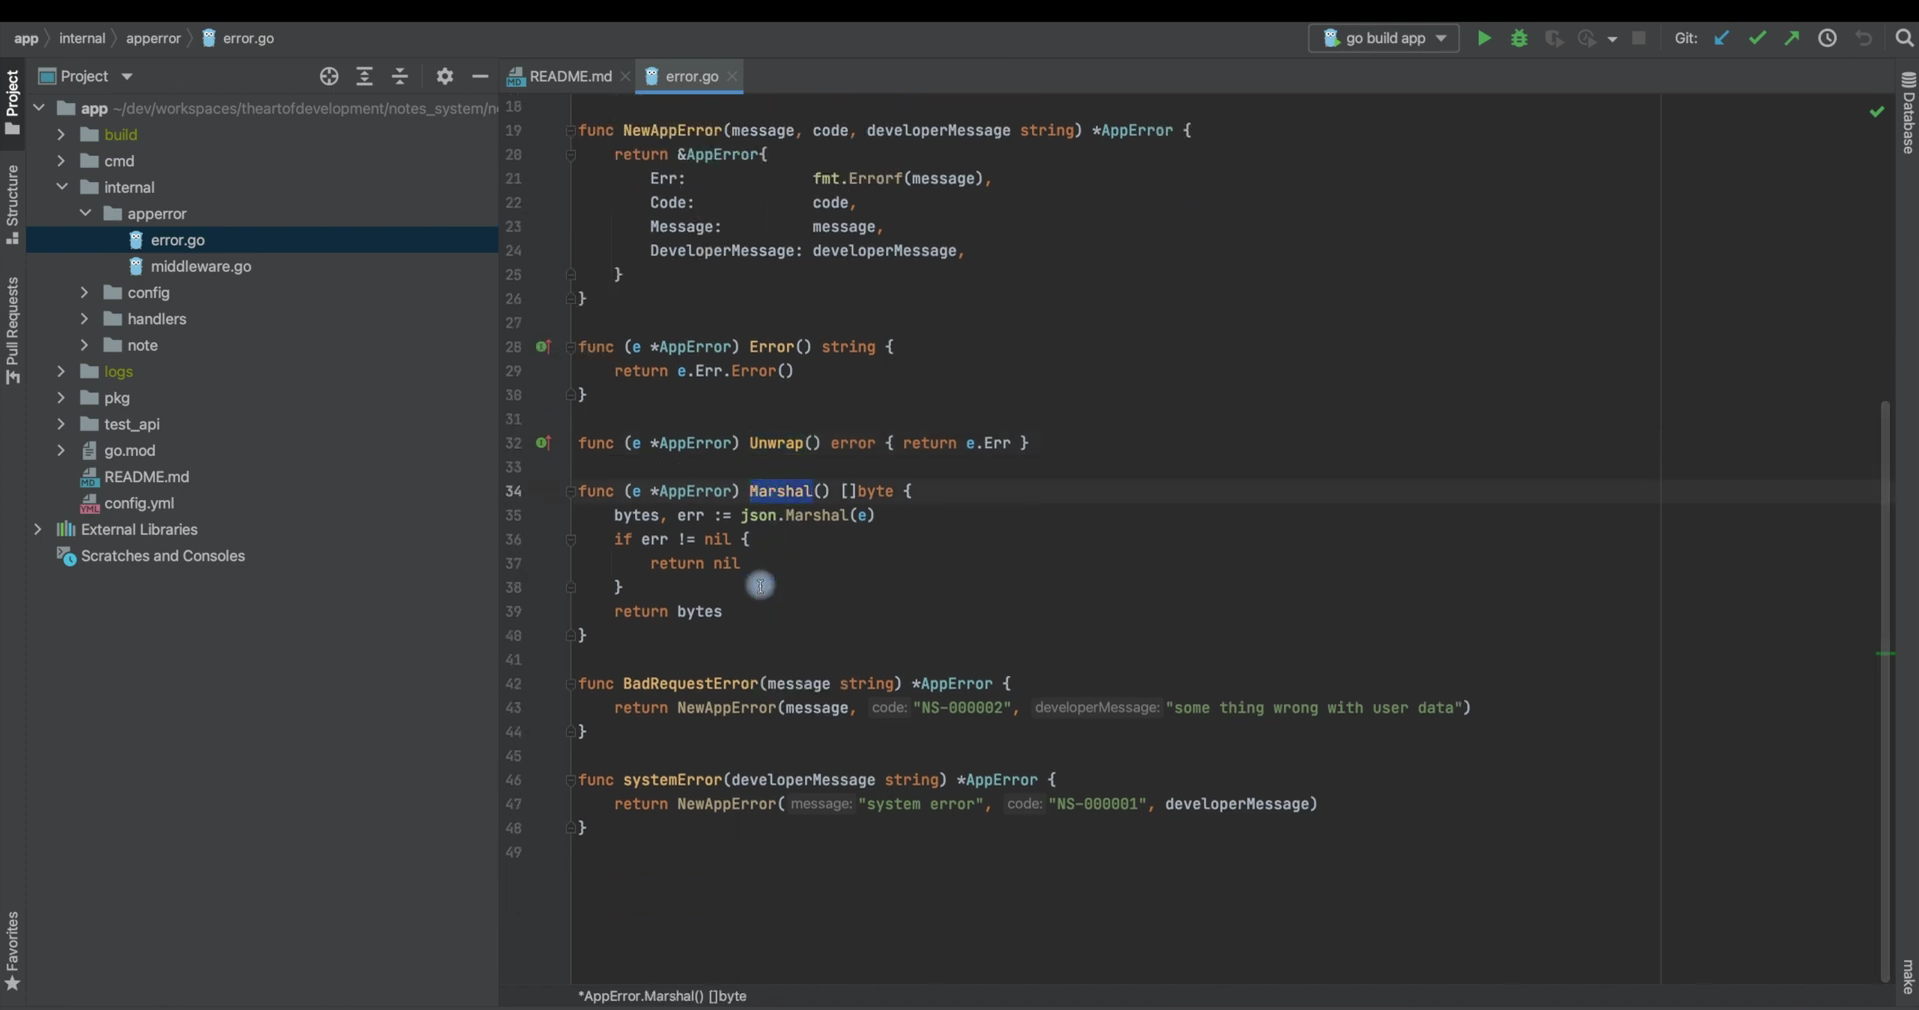Click the editor vertical scrollbar
Screen dimensions: 1919x1010
[1886, 690]
